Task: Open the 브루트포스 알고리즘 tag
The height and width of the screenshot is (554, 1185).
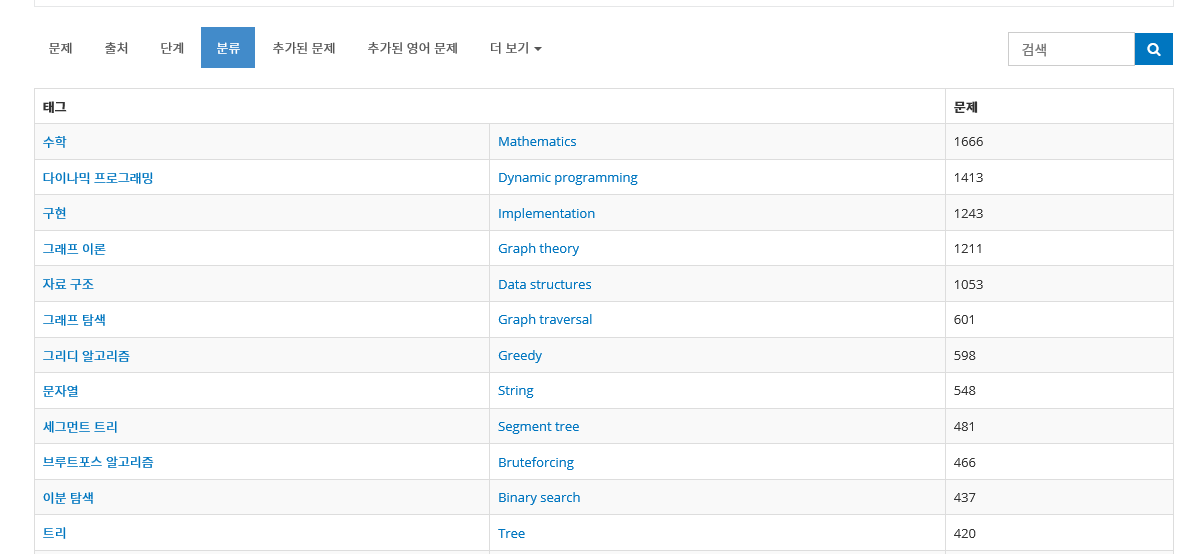Action: tap(98, 462)
